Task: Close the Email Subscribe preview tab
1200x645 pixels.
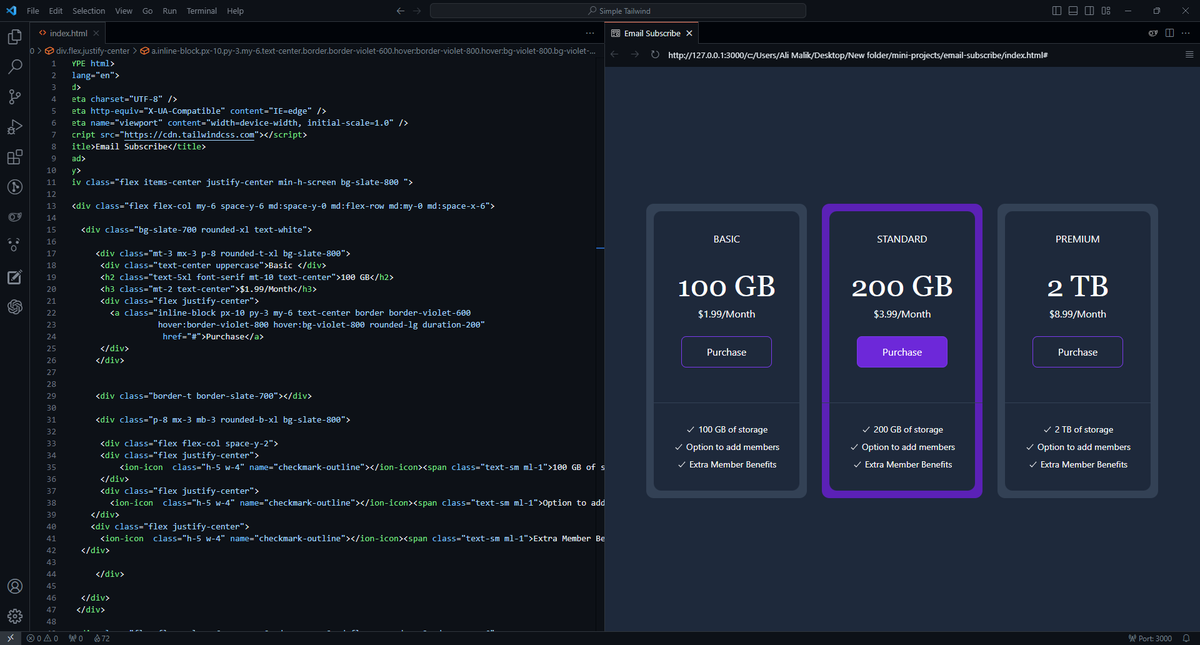Action: click(x=689, y=33)
